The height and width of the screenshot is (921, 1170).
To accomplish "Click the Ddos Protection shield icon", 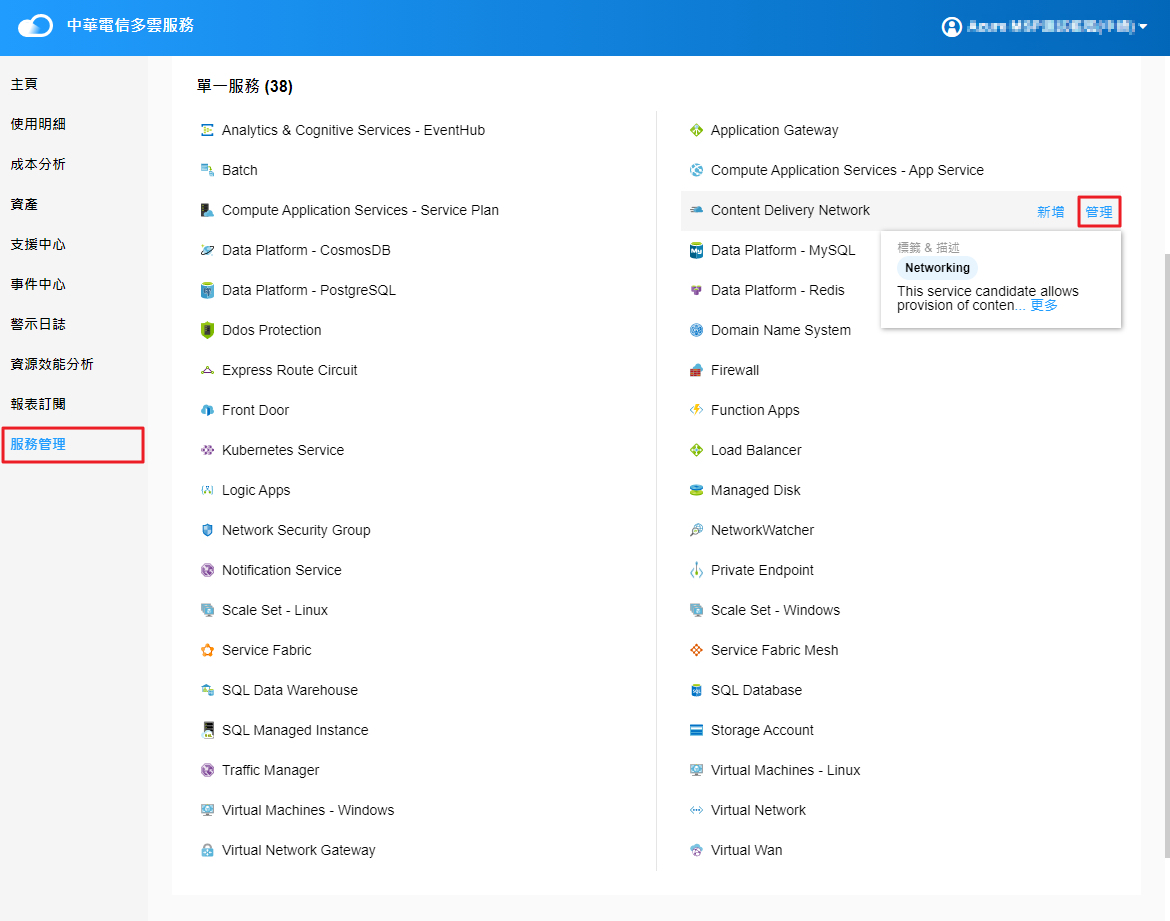I will (x=207, y=330).
